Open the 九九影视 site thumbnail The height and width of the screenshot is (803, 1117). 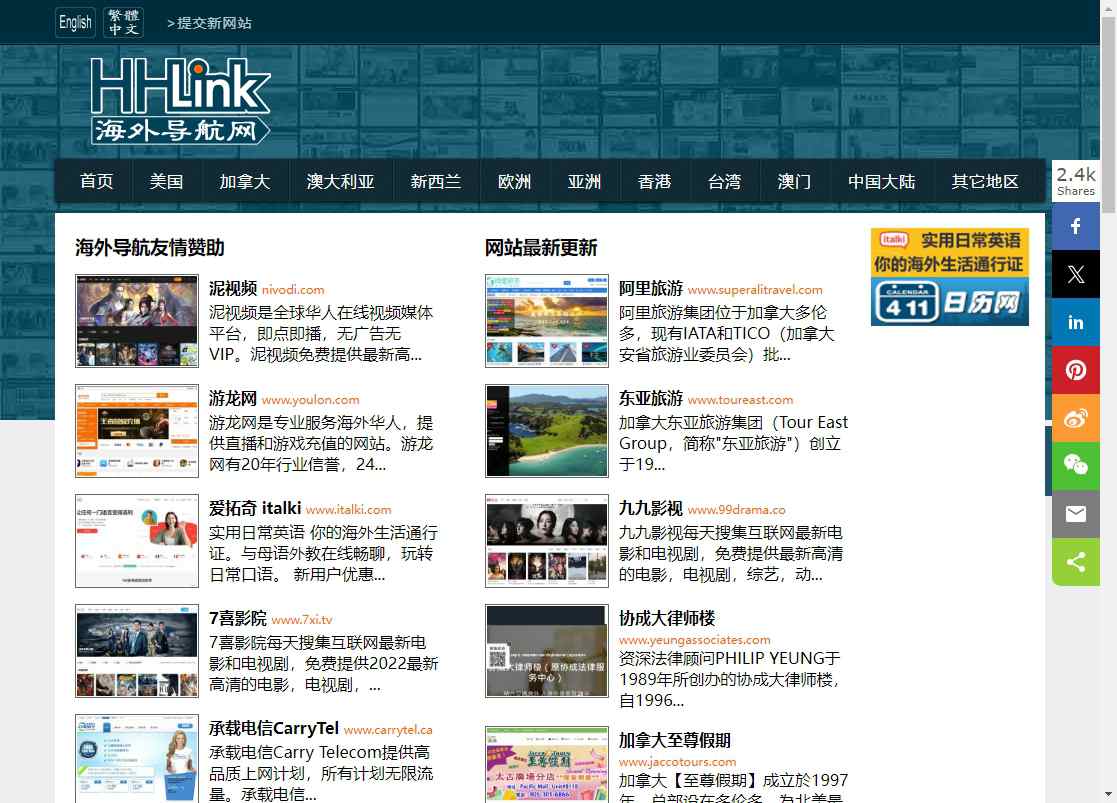click(x=546, y=541)
